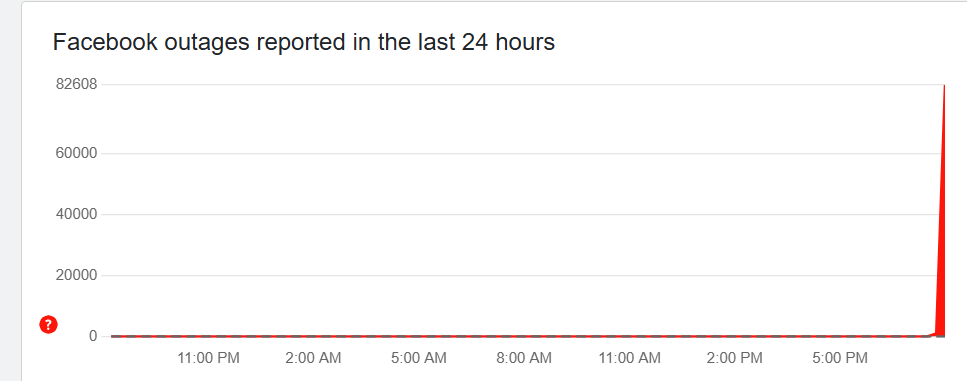Viewport: 967px width, 381px height.
Task: Click the top tip of the red spike
Action: (944, 86)
